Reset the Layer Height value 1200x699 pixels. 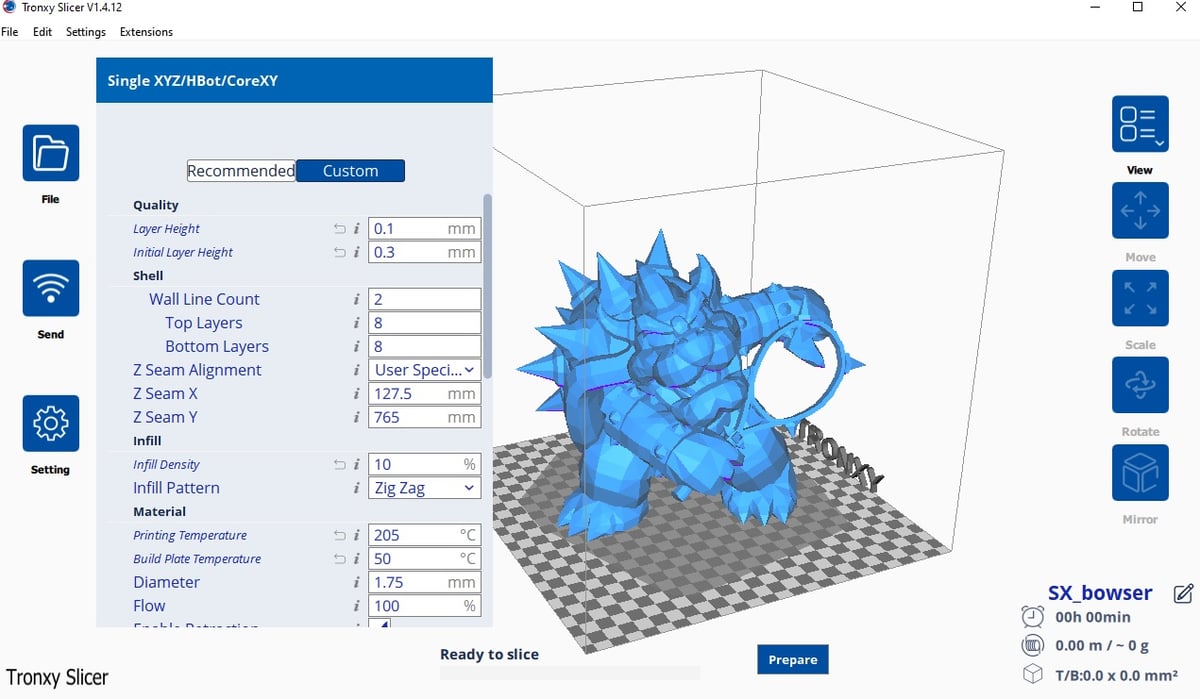point(340,229)
